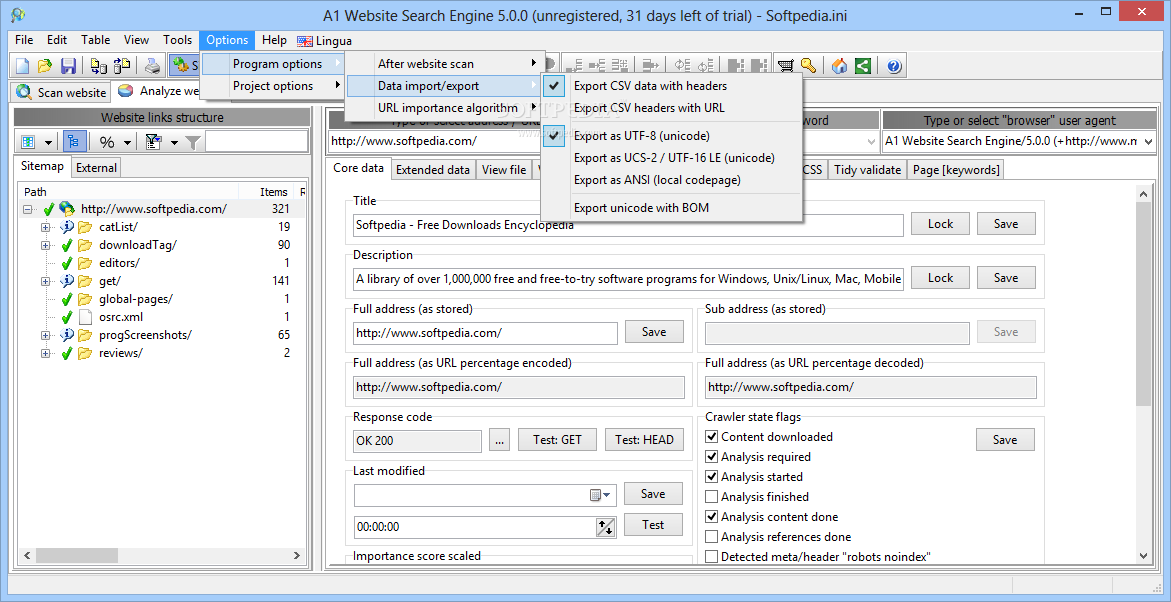Select Export as UTF-8 (unicode) option
The image size is (1171, 602).
[671, 136]
